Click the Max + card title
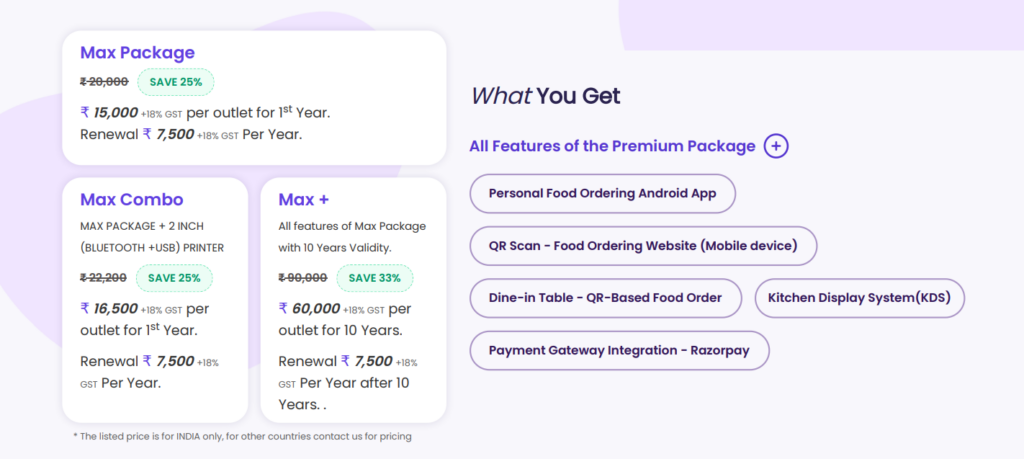1024x459 pixels. (x=303, y=199)
